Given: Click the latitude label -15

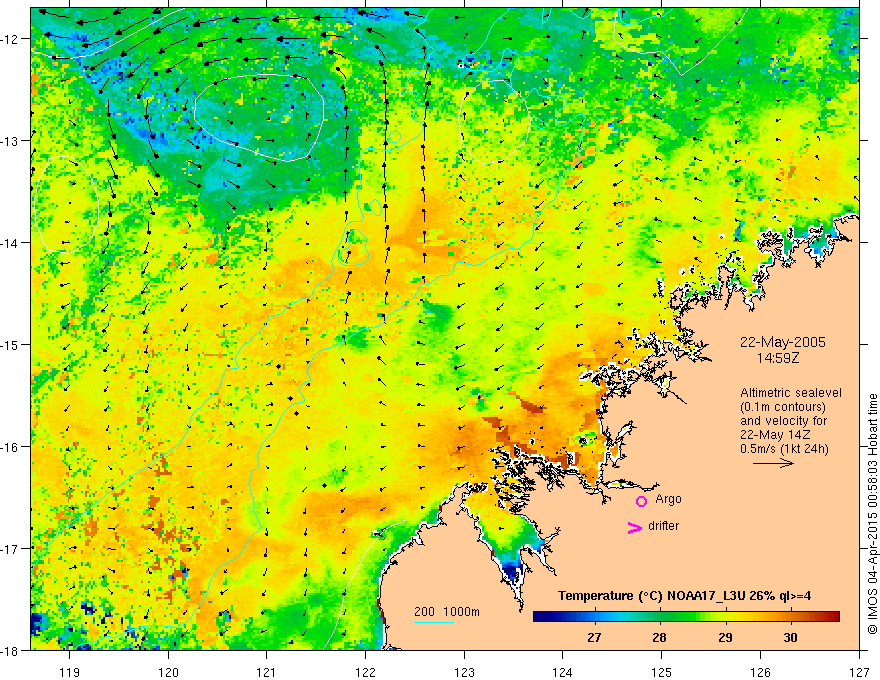Looking at the screenshot, I should [11, 344].
